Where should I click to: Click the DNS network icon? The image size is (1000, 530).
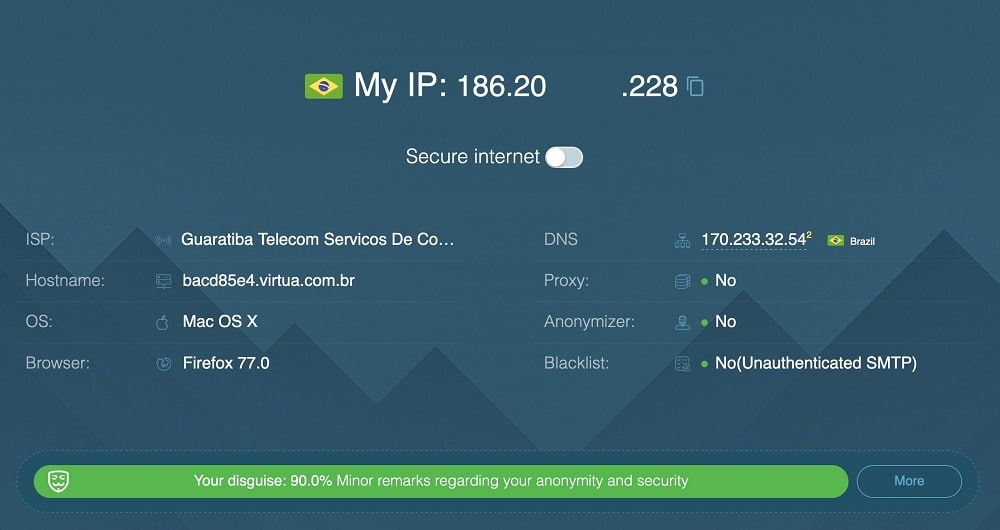tap(682, 240)
